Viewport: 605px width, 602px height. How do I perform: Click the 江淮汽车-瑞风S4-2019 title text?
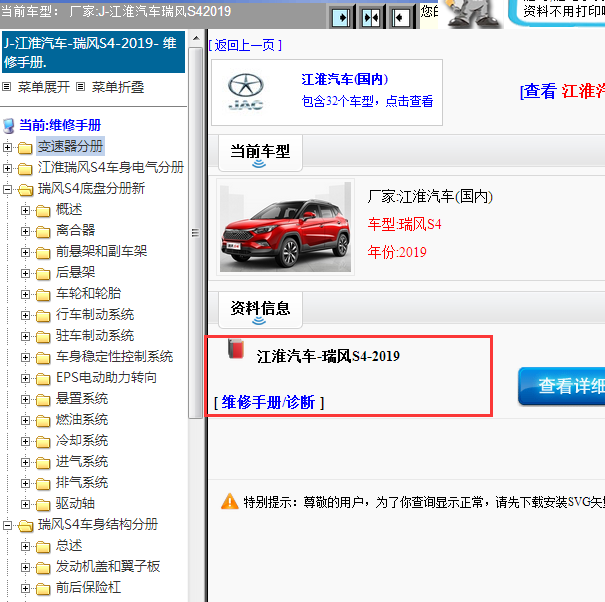(x=328, y=356)
